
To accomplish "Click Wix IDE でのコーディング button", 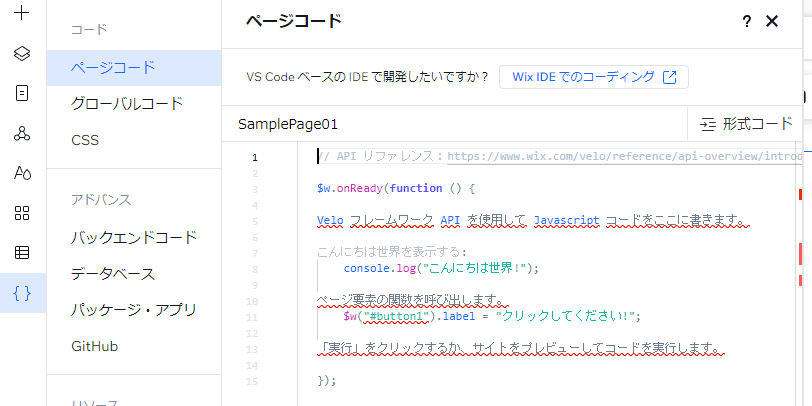I will [594, 77].
